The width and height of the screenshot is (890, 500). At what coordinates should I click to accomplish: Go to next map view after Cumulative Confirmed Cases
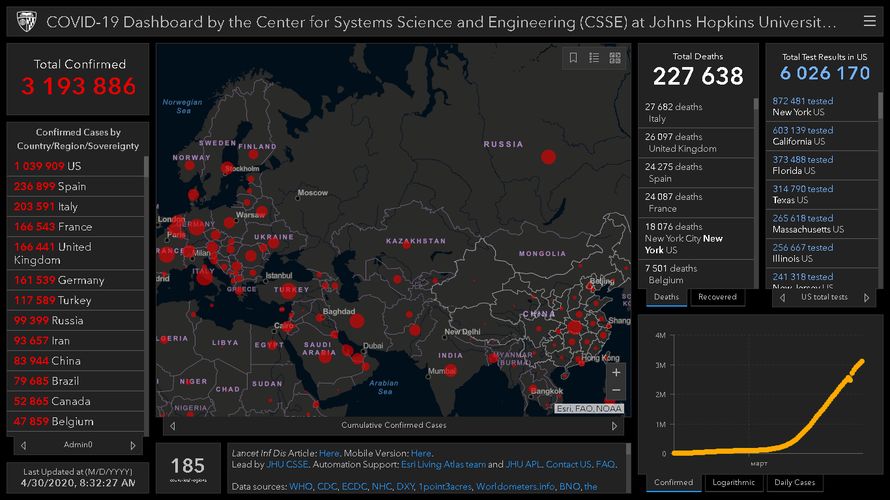[615, 425]
